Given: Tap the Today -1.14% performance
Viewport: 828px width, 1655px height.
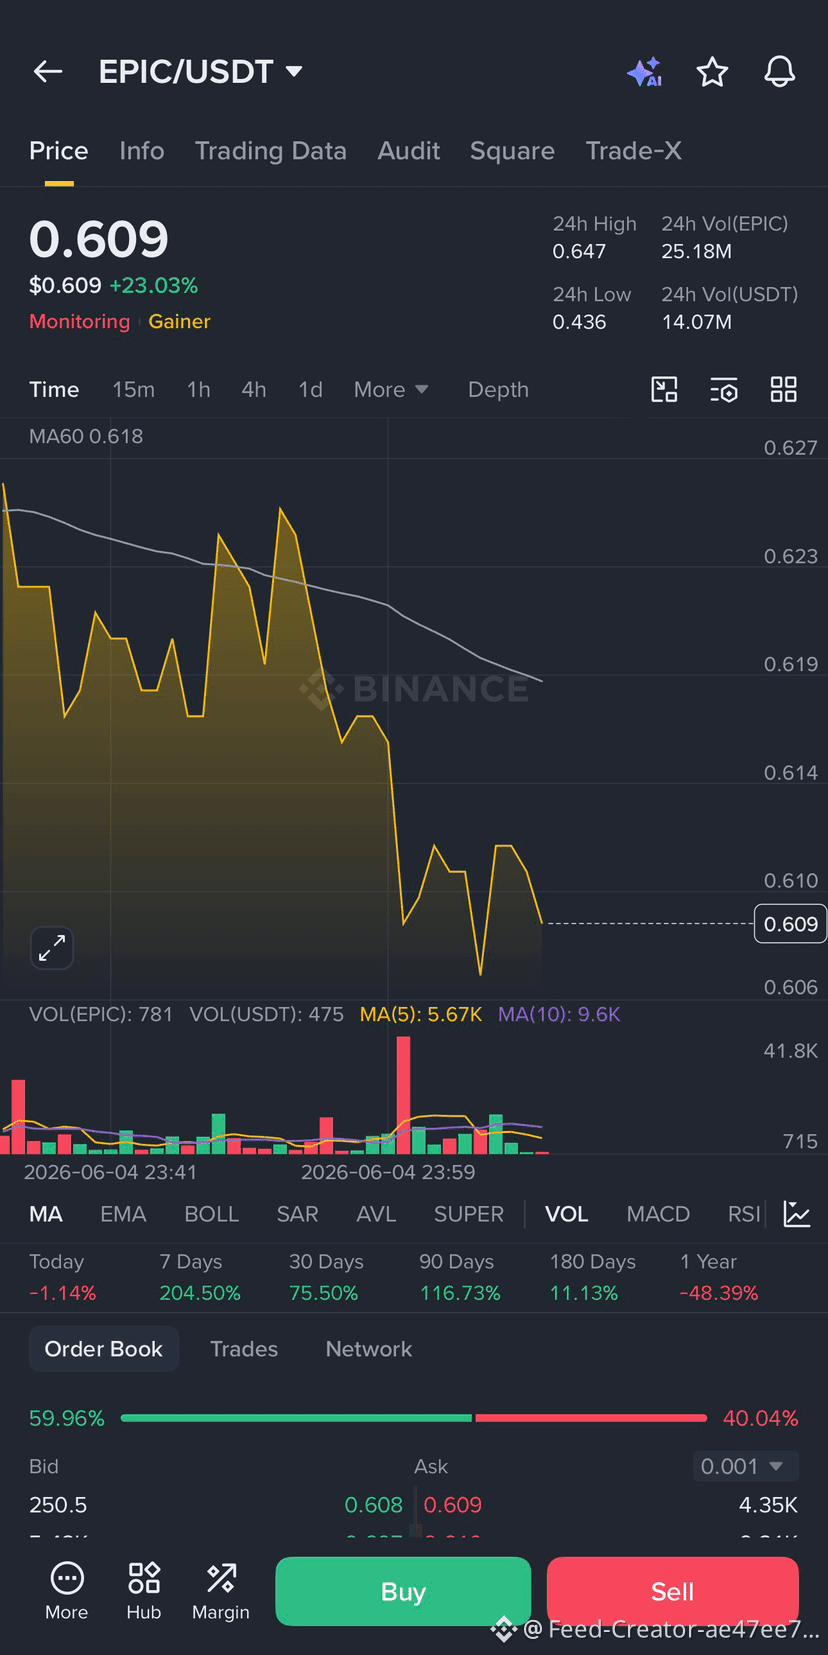Looking at the screenshot, I should pyautogui.click(x=63, y=1277).
